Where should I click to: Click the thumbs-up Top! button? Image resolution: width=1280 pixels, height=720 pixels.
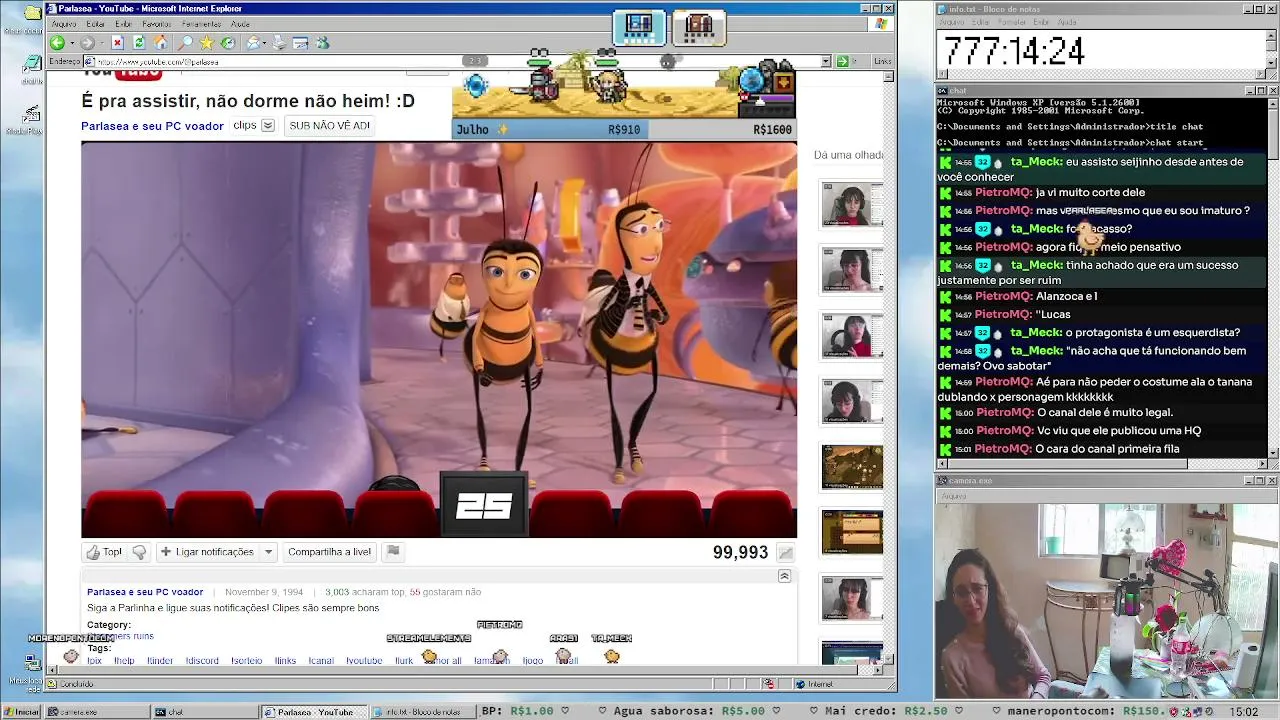click(x=104, y=552)
